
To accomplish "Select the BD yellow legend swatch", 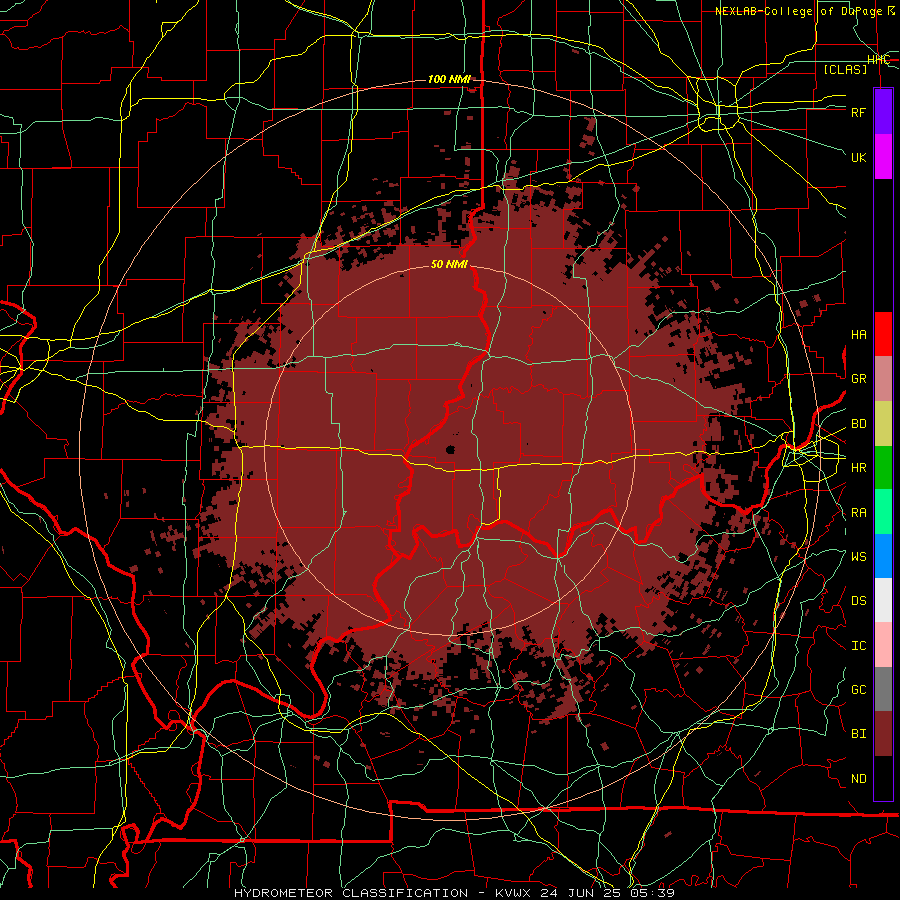I will [883, 424].
